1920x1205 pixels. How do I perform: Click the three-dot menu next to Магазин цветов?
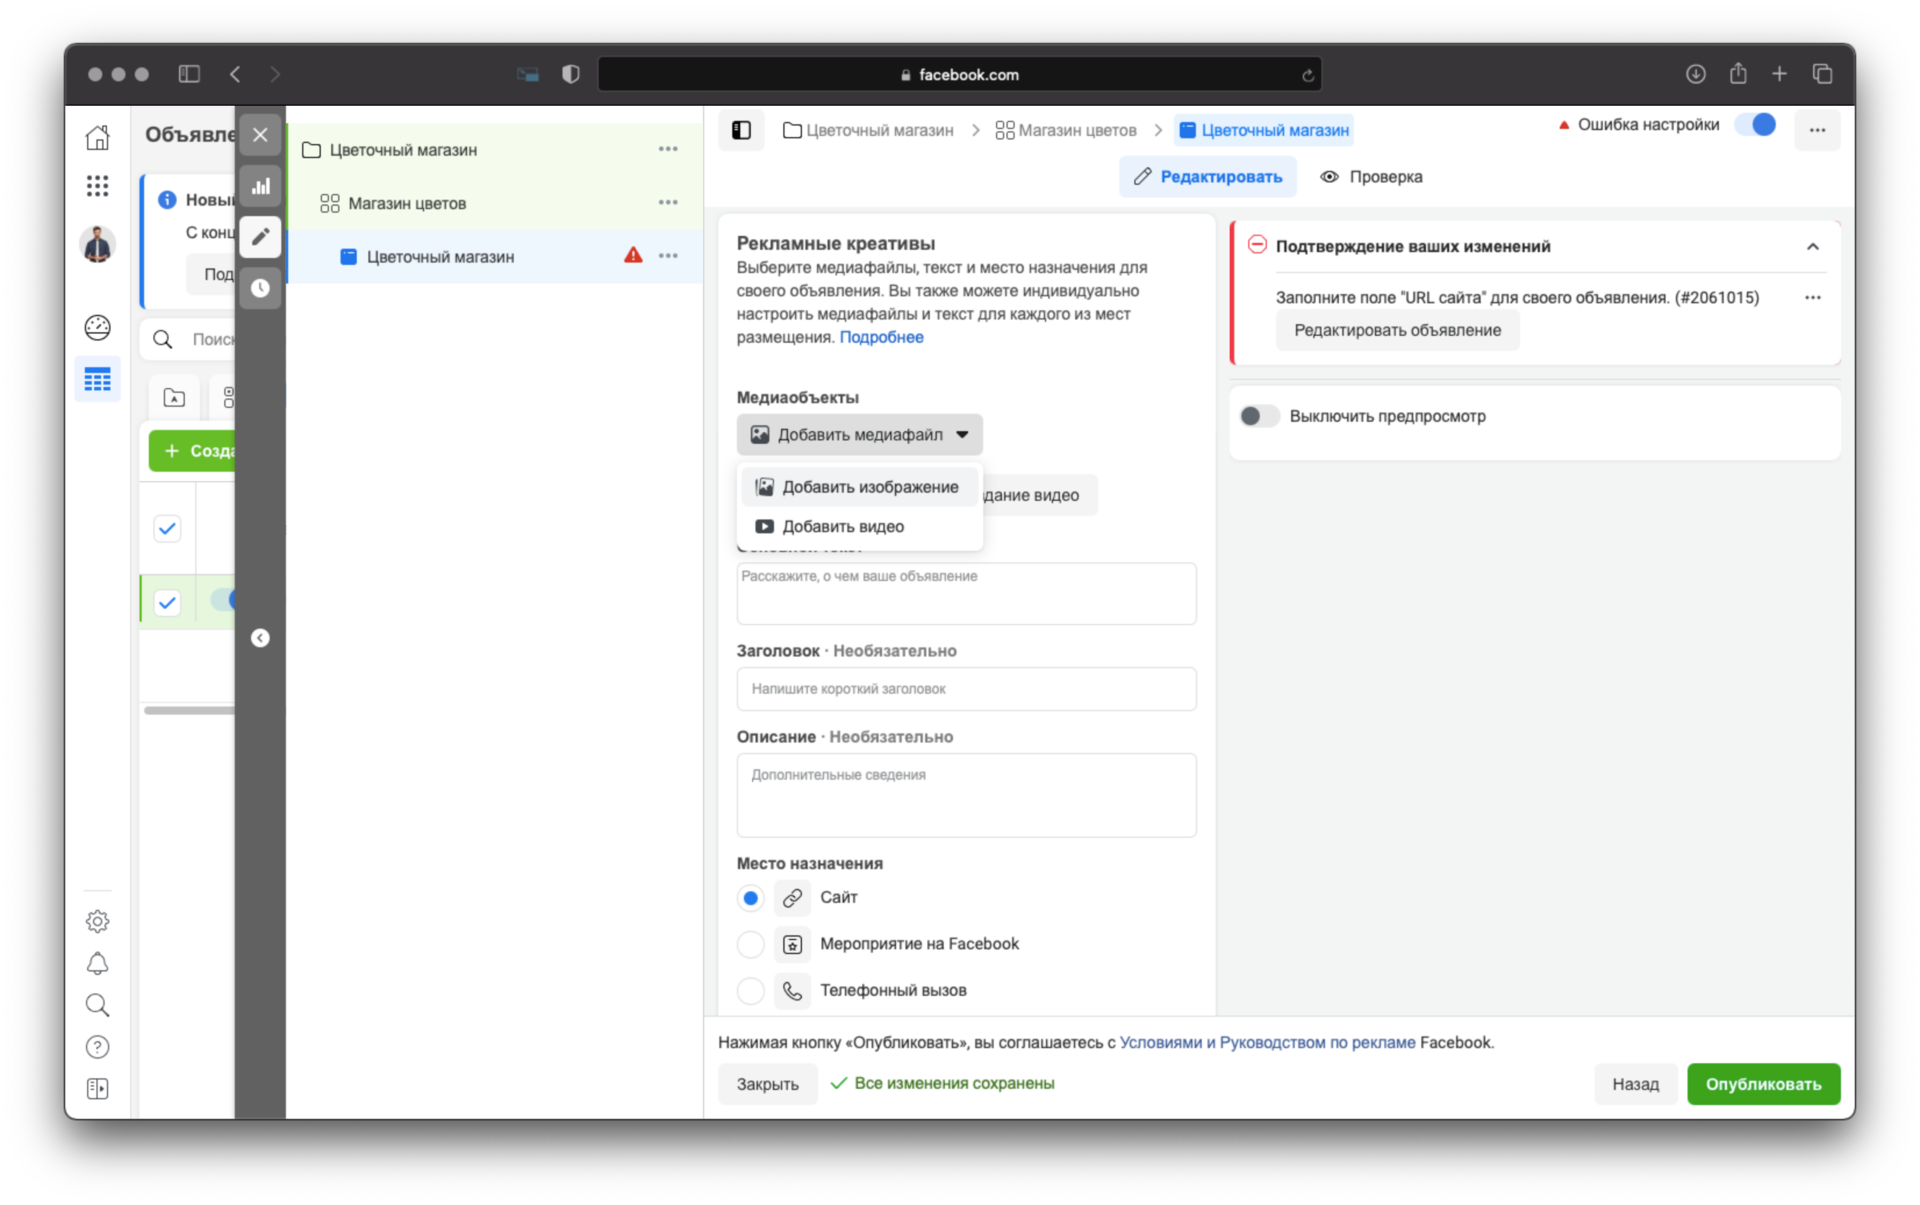pos(666,203)
